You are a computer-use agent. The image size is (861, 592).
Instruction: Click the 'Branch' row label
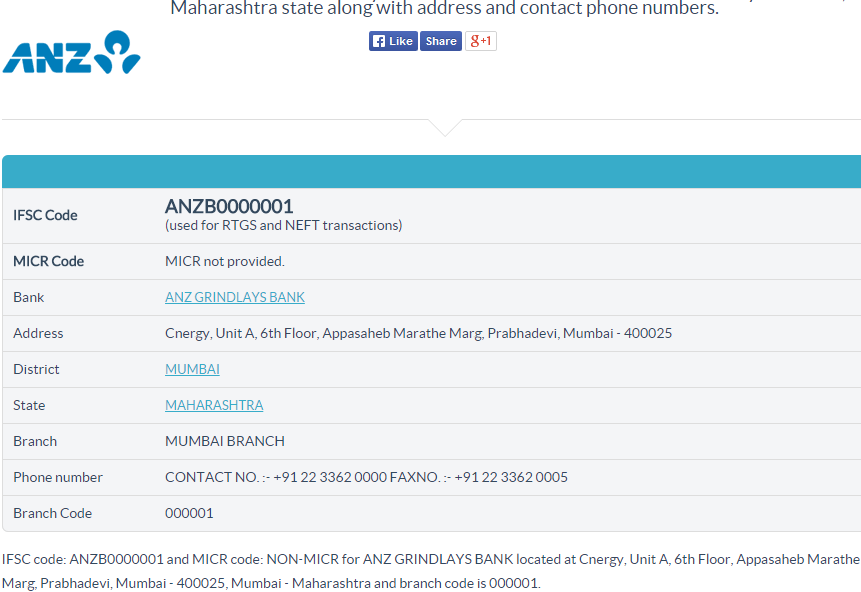pos(35,442)
